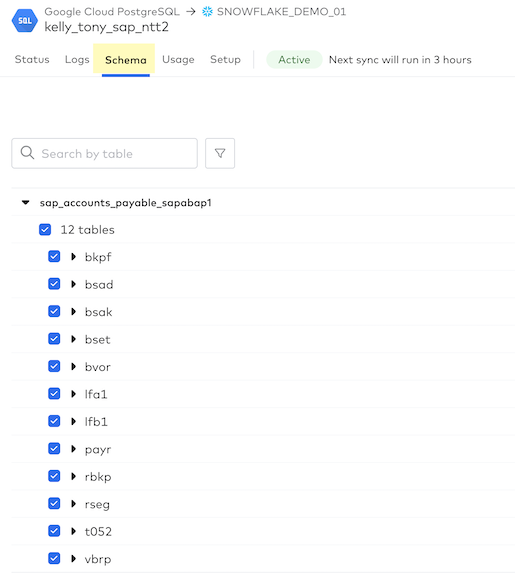Select the bvor table name
This screenshot has height=575, width=515.
(x=98, y=367)
